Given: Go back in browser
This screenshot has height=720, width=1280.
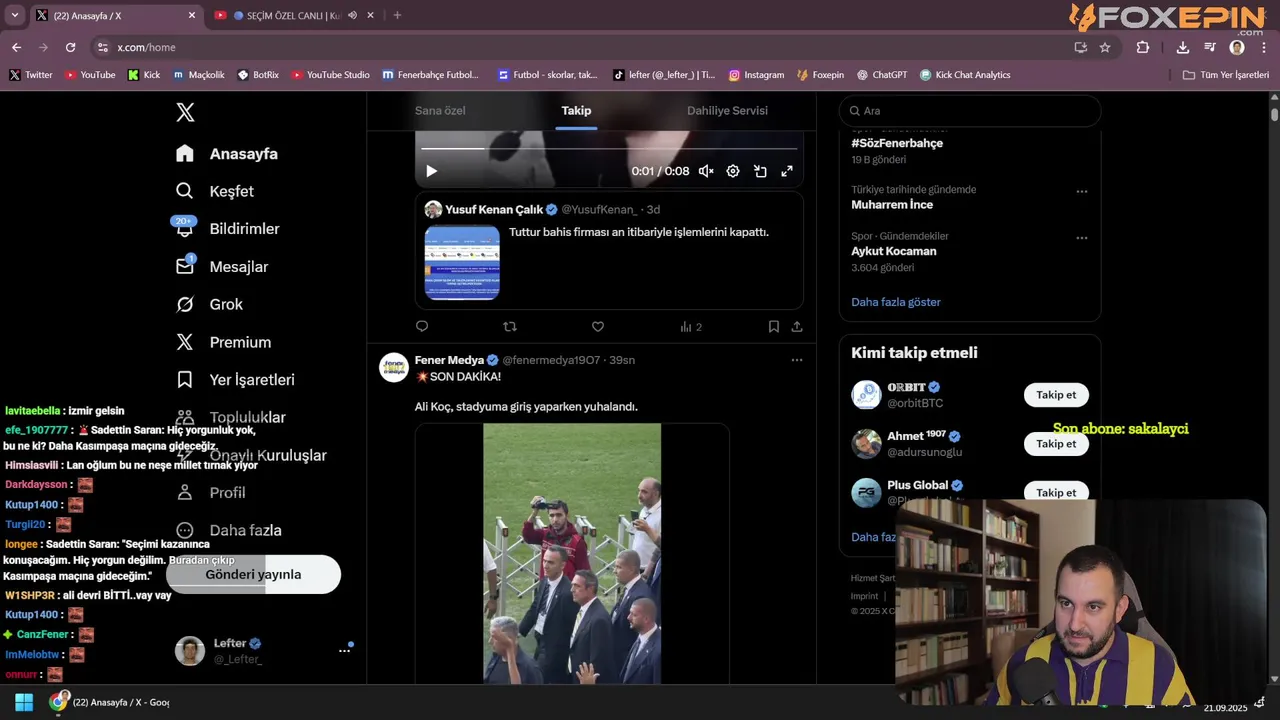Looking at the screenshot, I should tap(16, 47).
